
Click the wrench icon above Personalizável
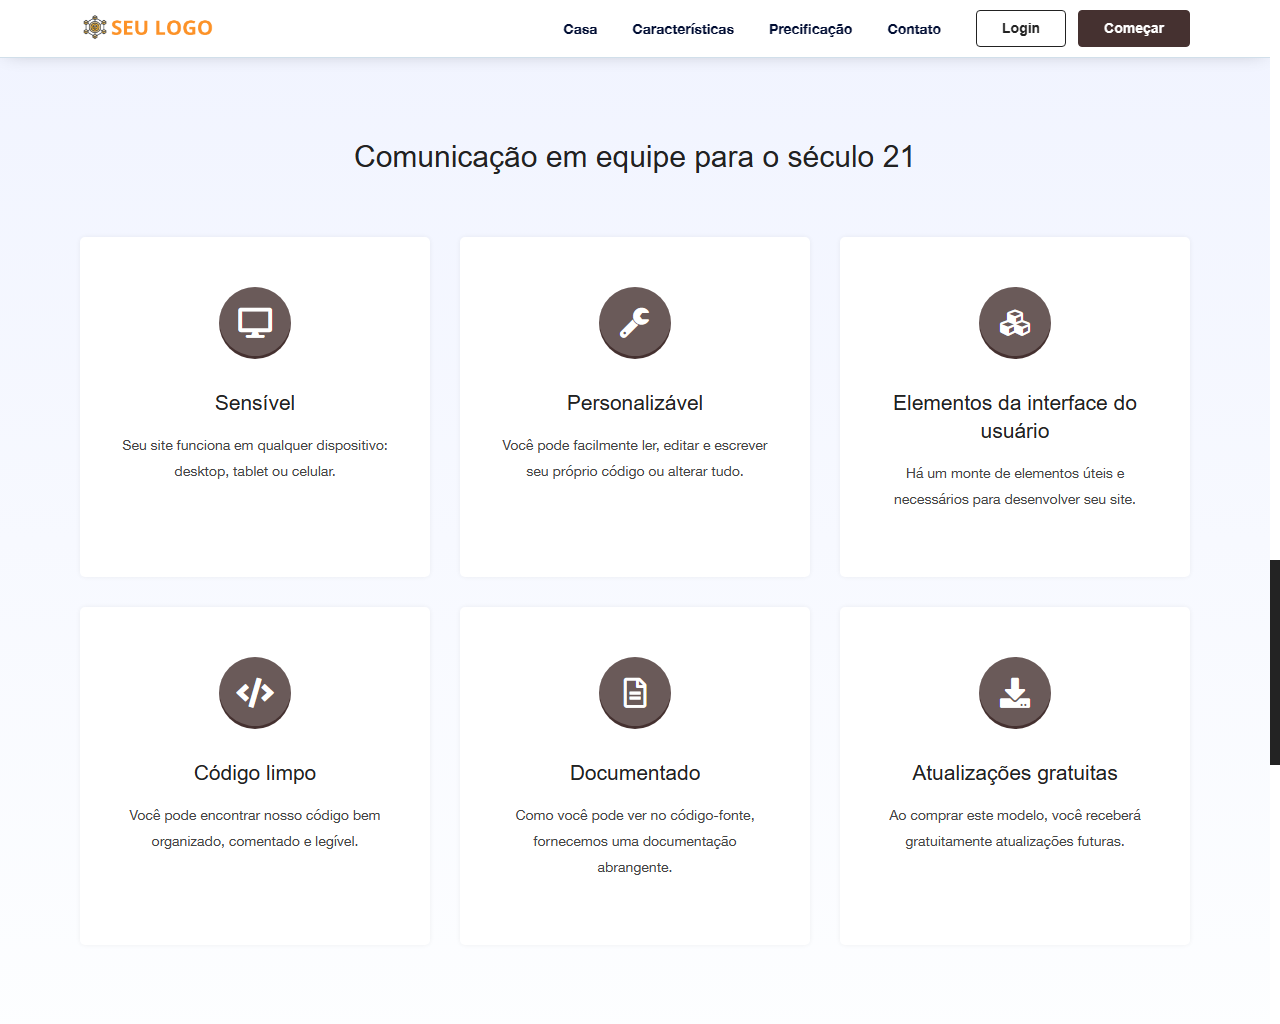coord(635,323)
